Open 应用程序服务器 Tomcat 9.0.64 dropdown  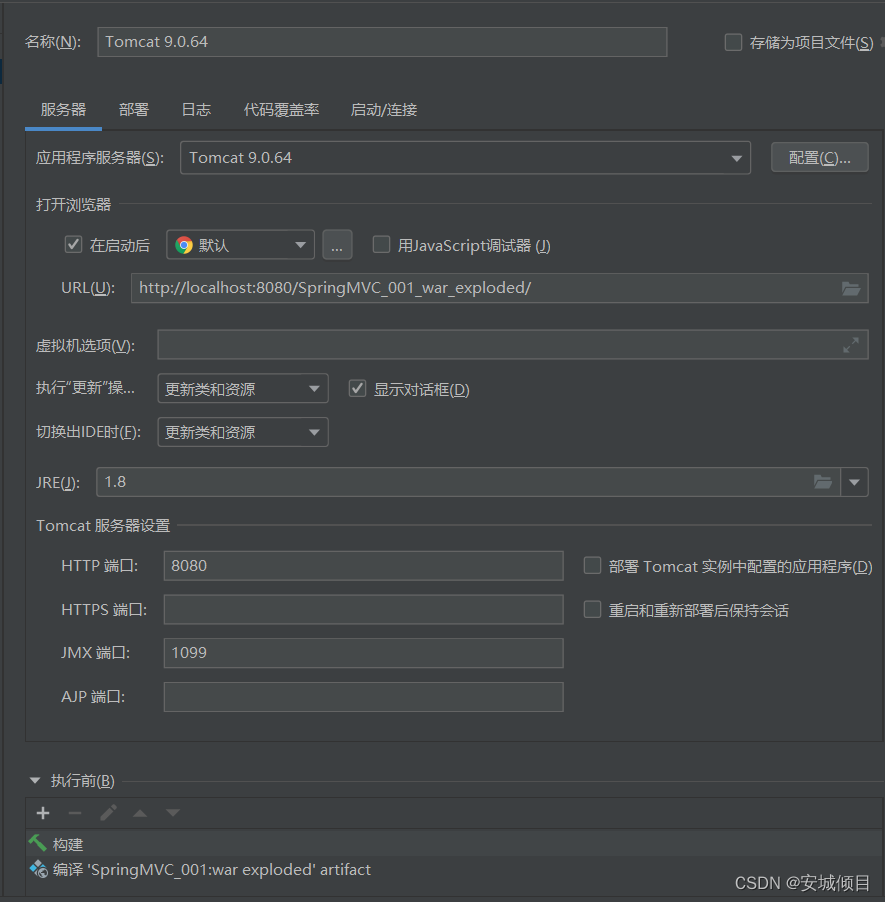click(466, 158)
